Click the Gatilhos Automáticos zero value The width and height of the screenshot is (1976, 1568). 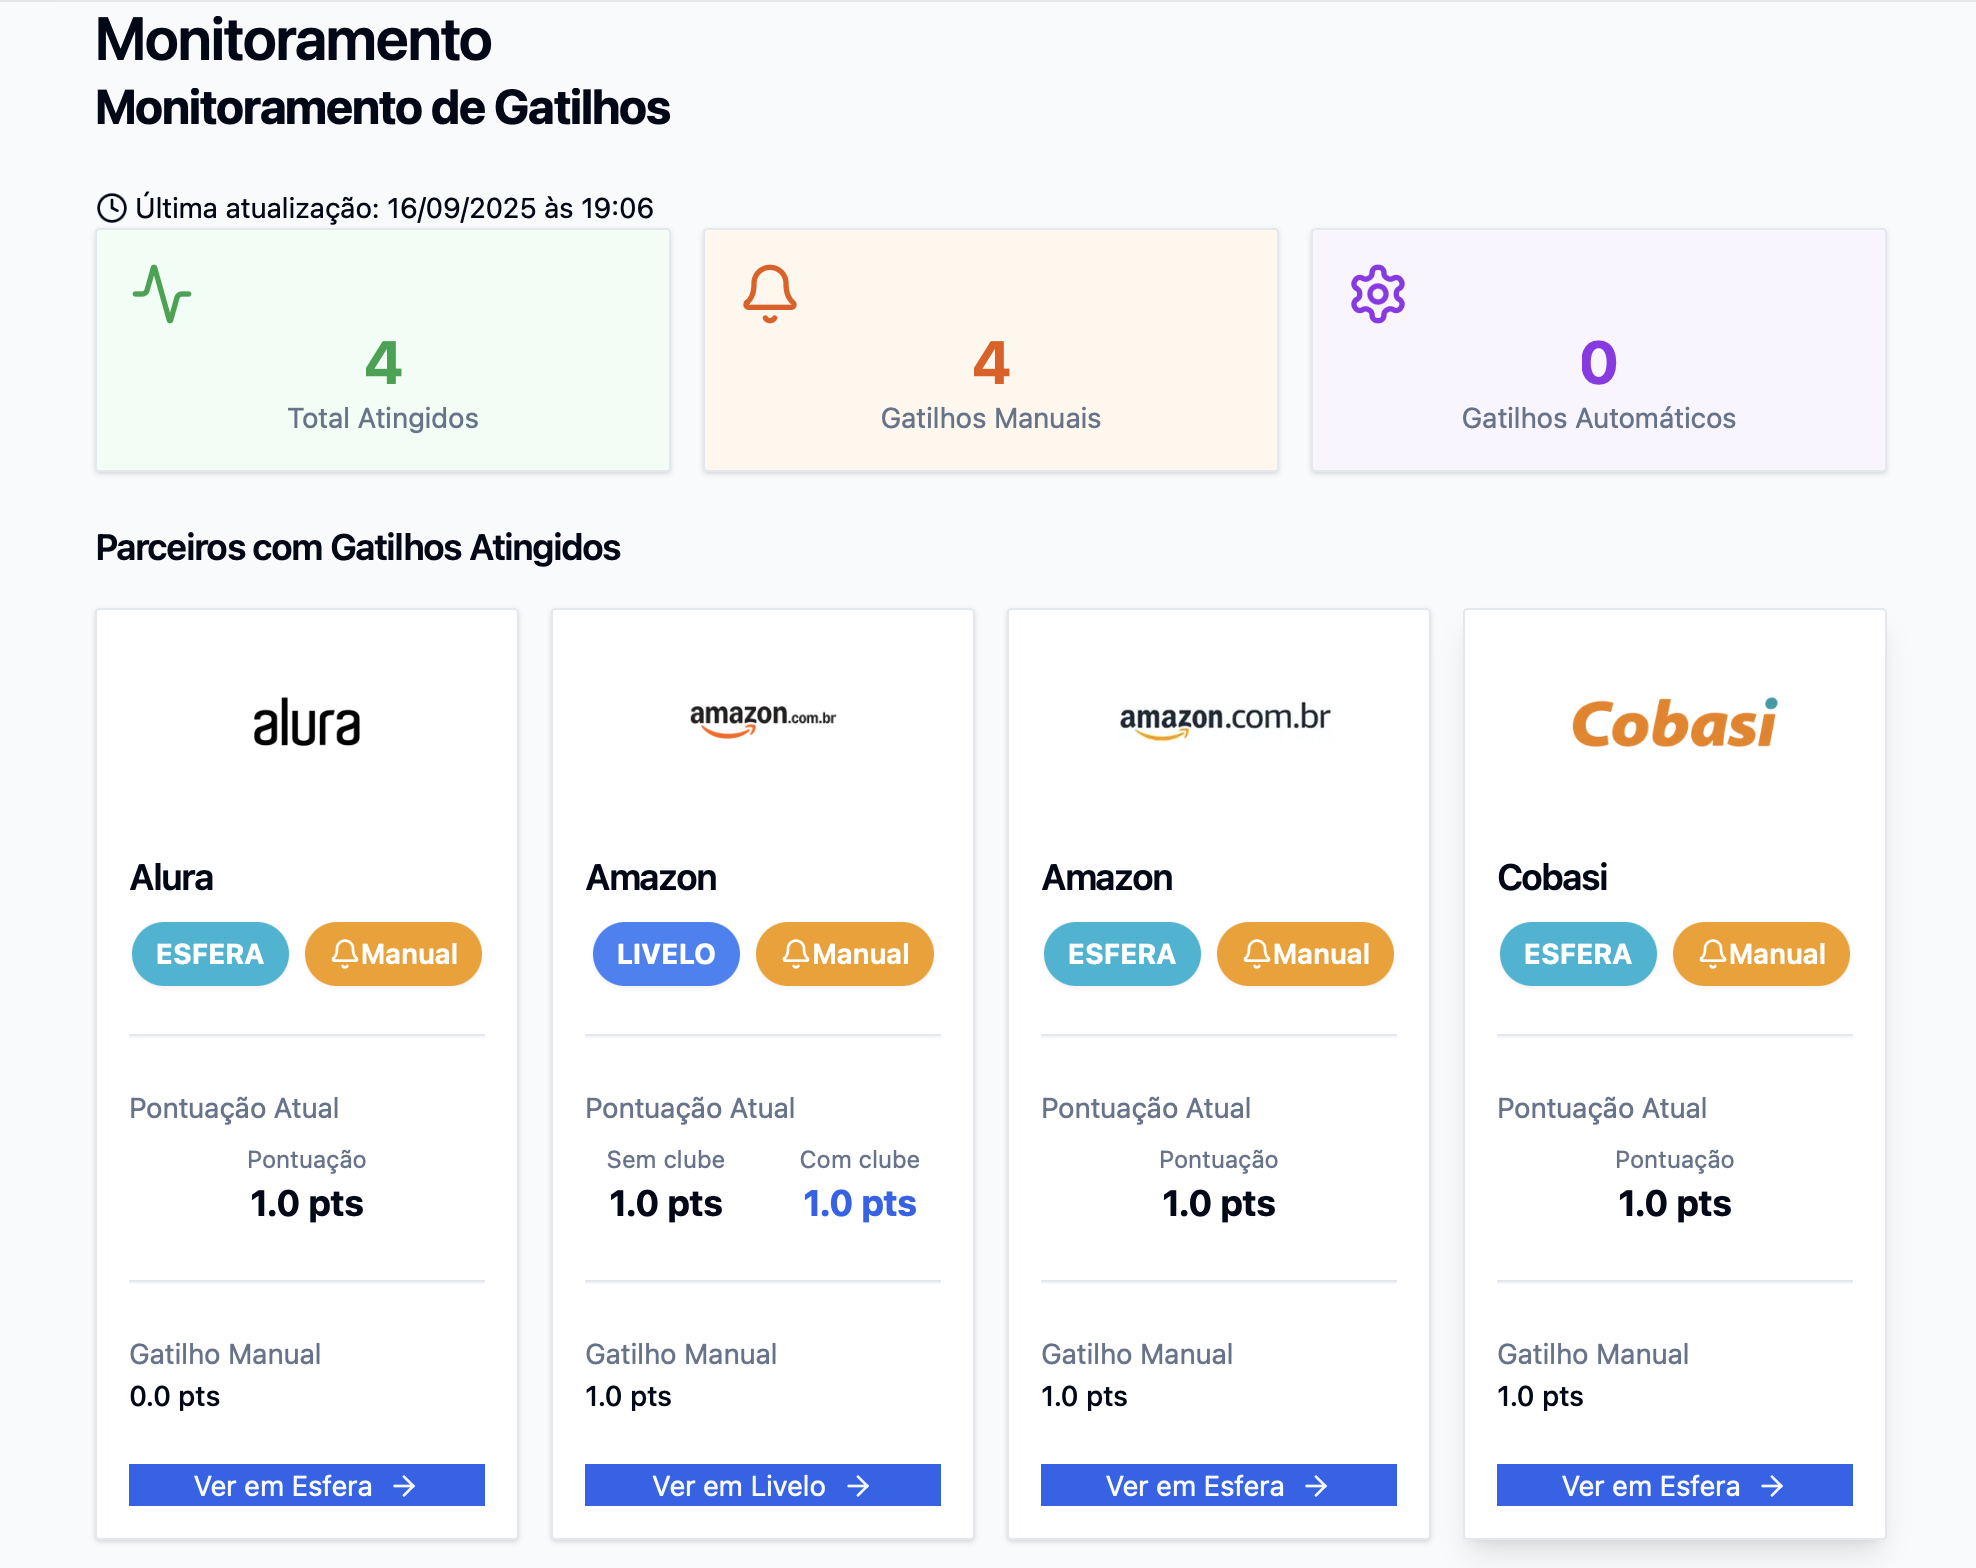point(1598,362)
